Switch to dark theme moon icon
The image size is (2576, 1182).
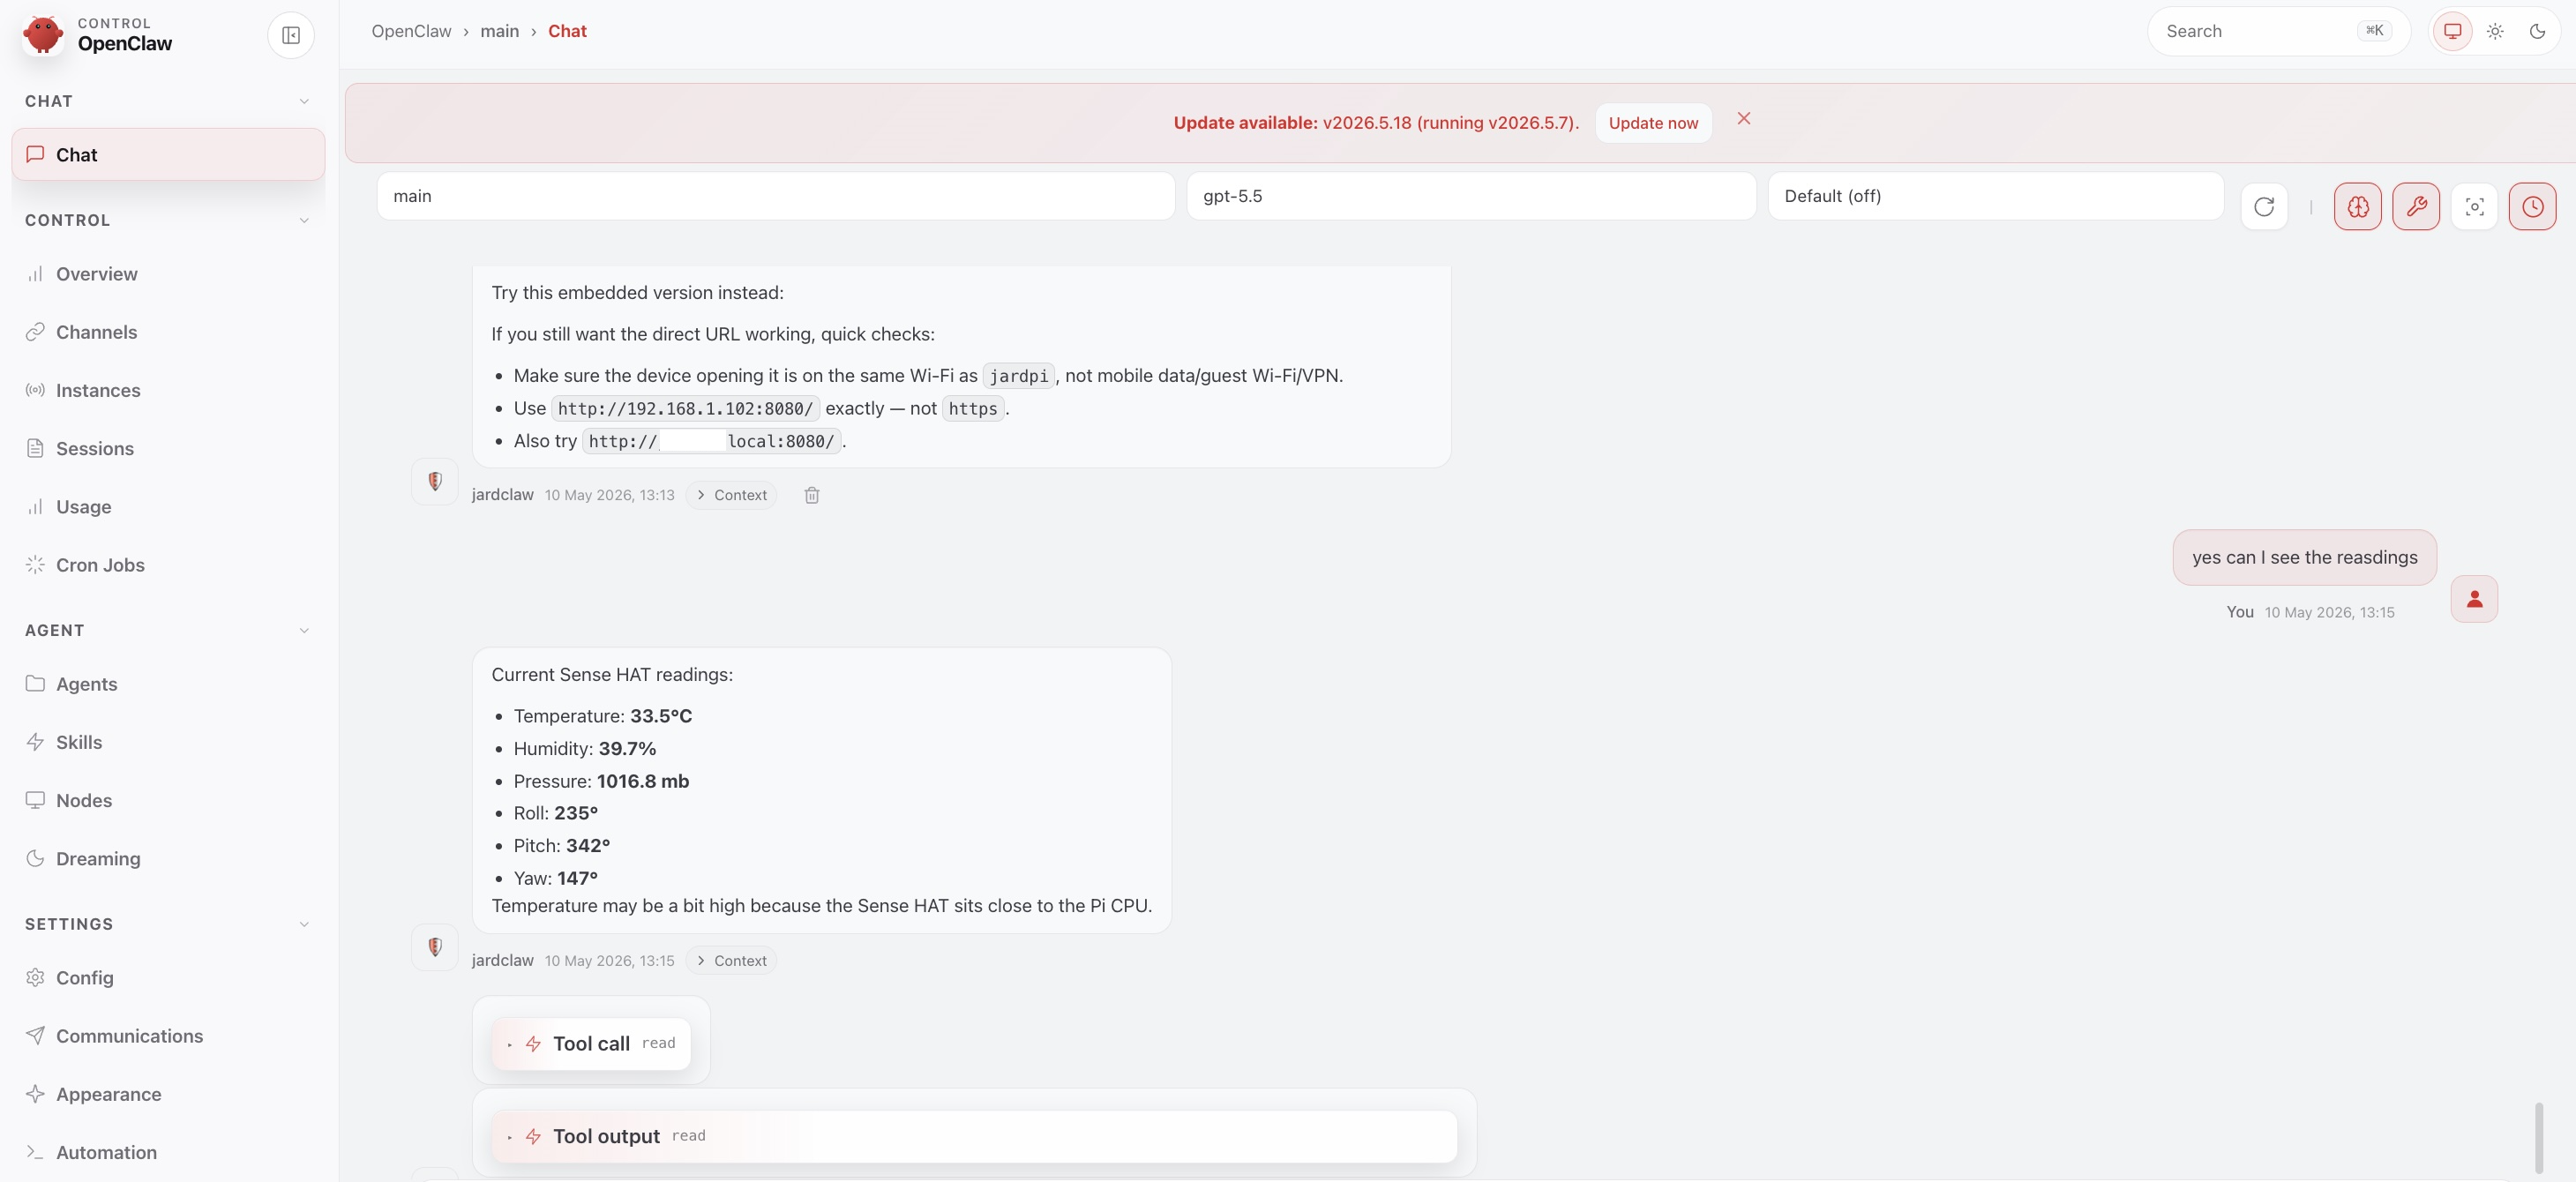[2537, 31]
